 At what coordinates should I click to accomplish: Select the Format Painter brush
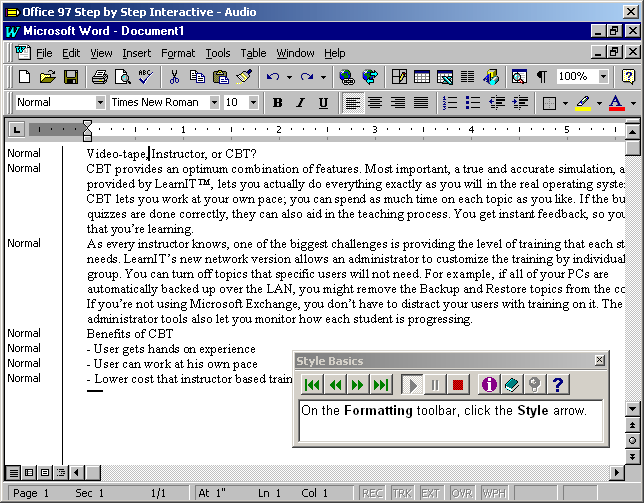[x=244, y=77]
